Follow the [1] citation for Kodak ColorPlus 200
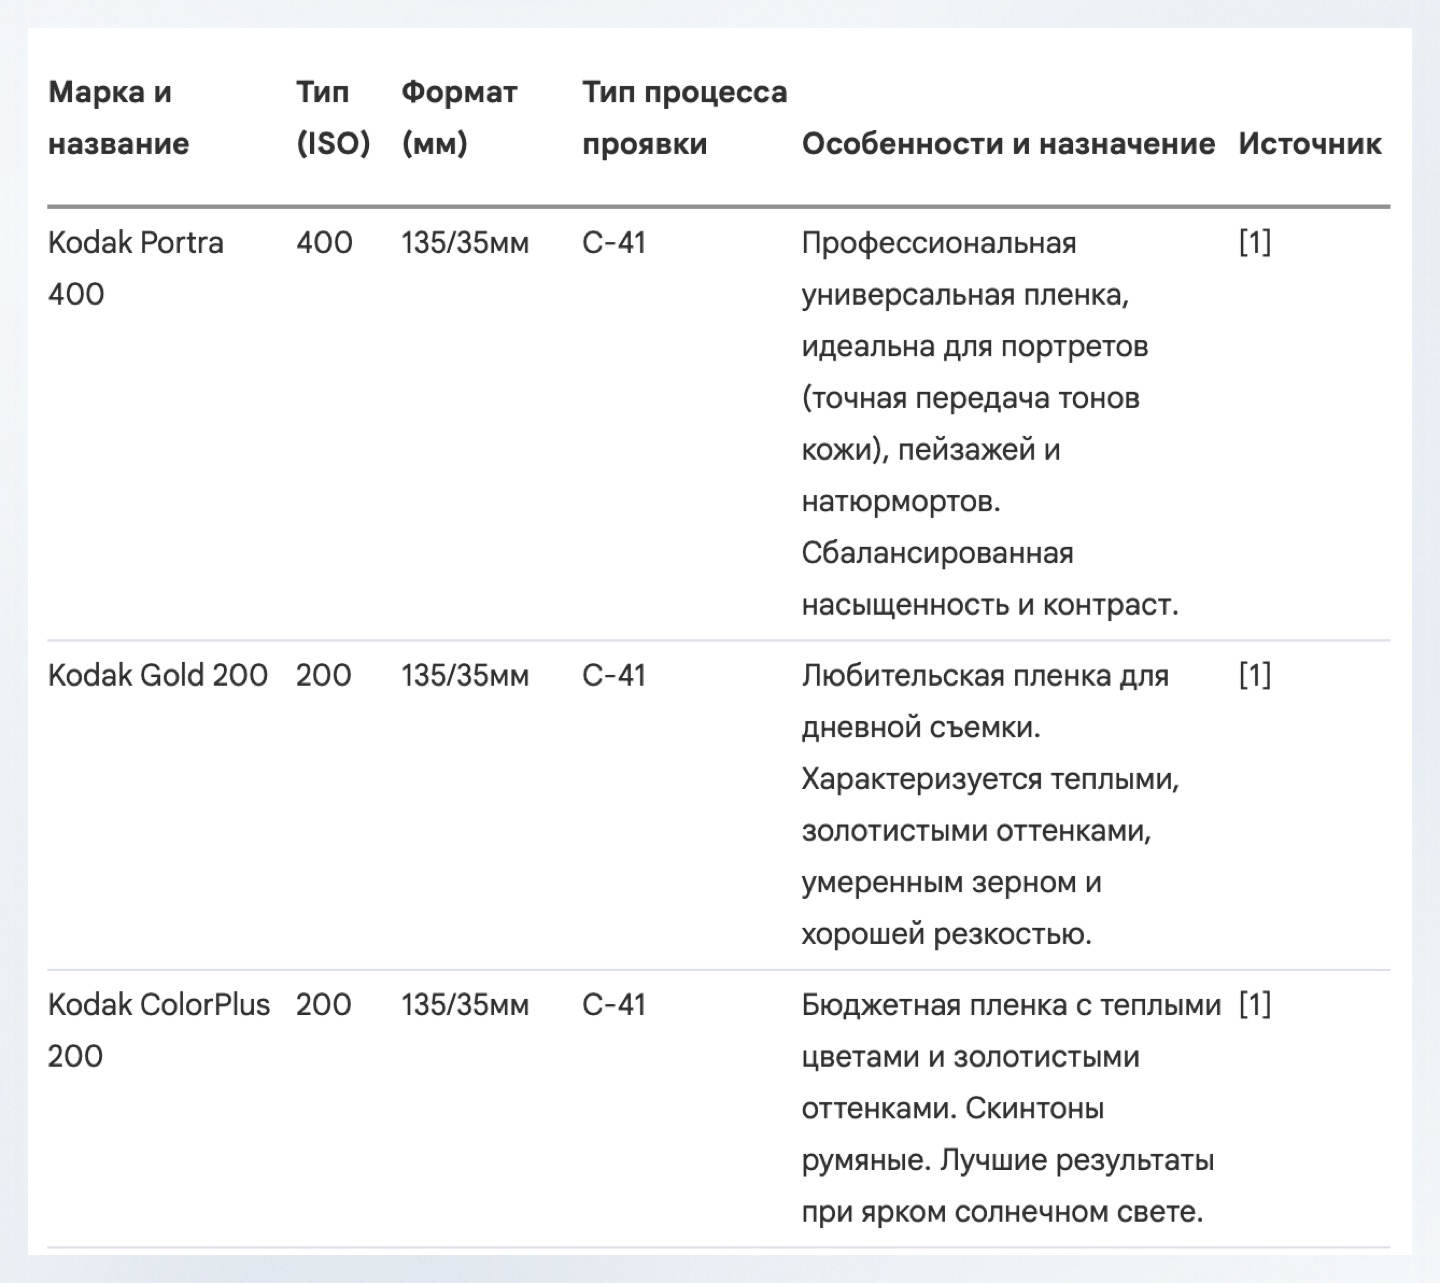This screenshot has height=1283, width=1440. [1254, 1005]
